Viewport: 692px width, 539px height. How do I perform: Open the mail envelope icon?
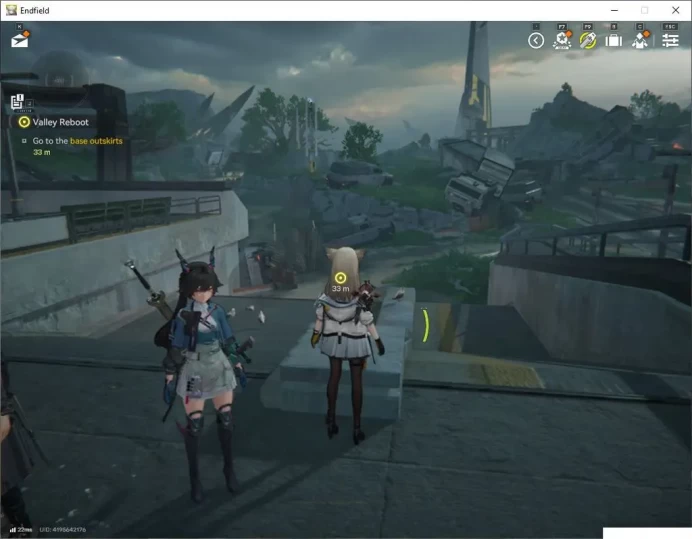20,40
